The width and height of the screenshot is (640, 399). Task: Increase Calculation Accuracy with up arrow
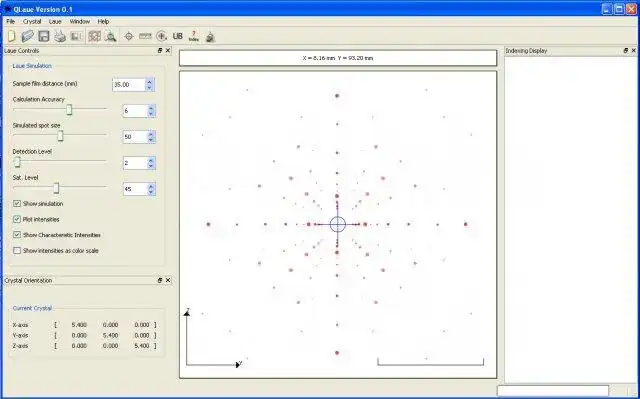151,108
